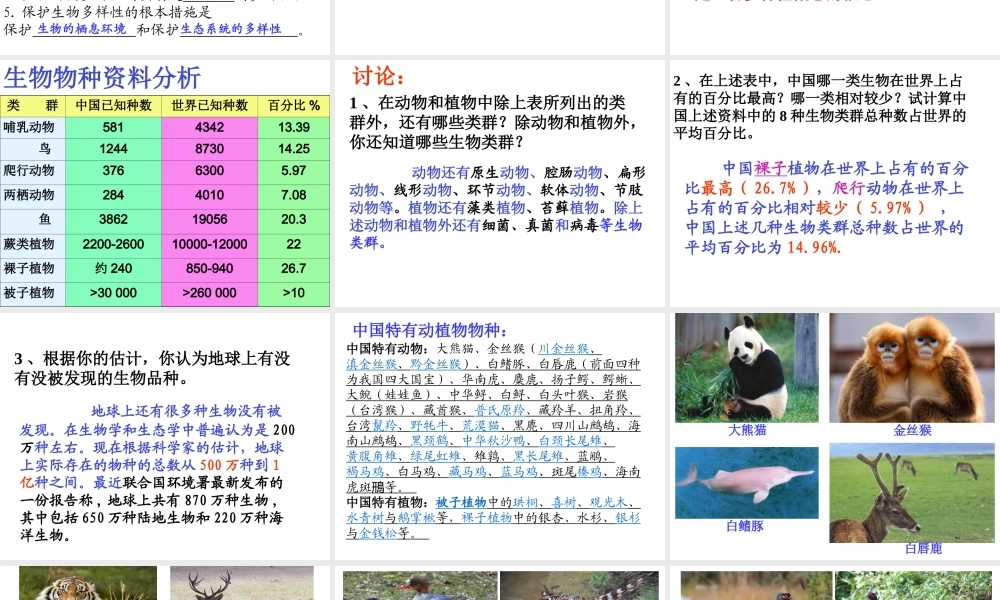
Task: Open the 水青树 hyperlink
Action: [x=365, y=518]
